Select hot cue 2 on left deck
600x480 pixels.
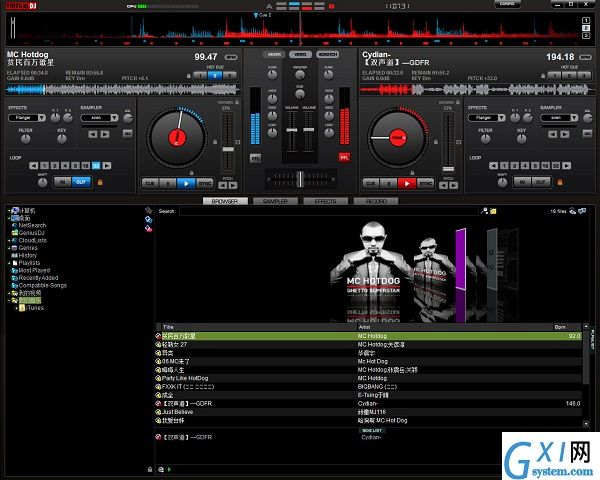coord(215,76)
